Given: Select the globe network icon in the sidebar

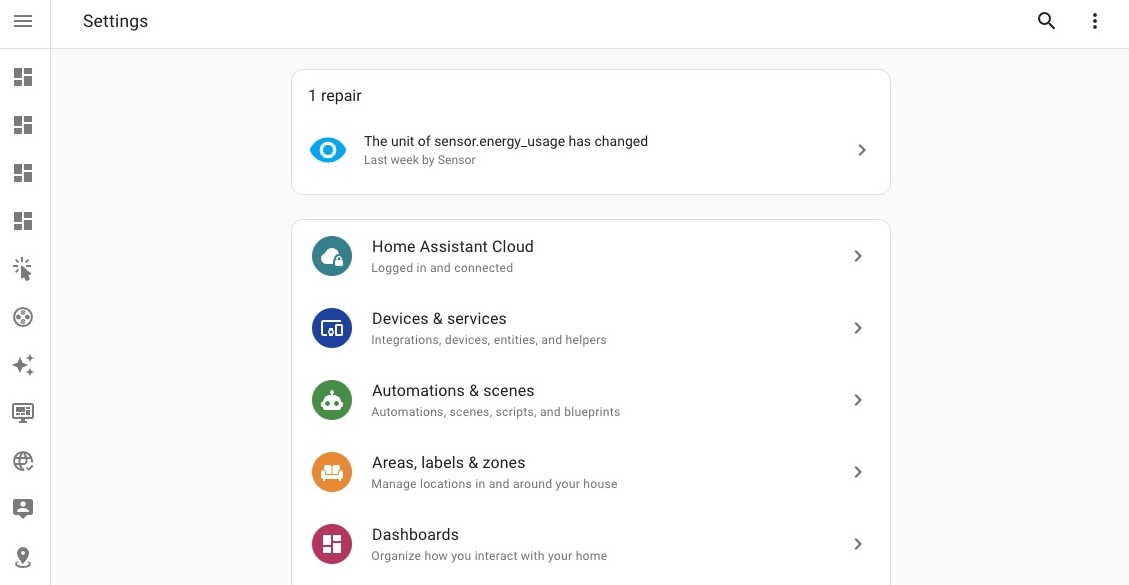Looking at the screenshot, I should coord(23,461).
